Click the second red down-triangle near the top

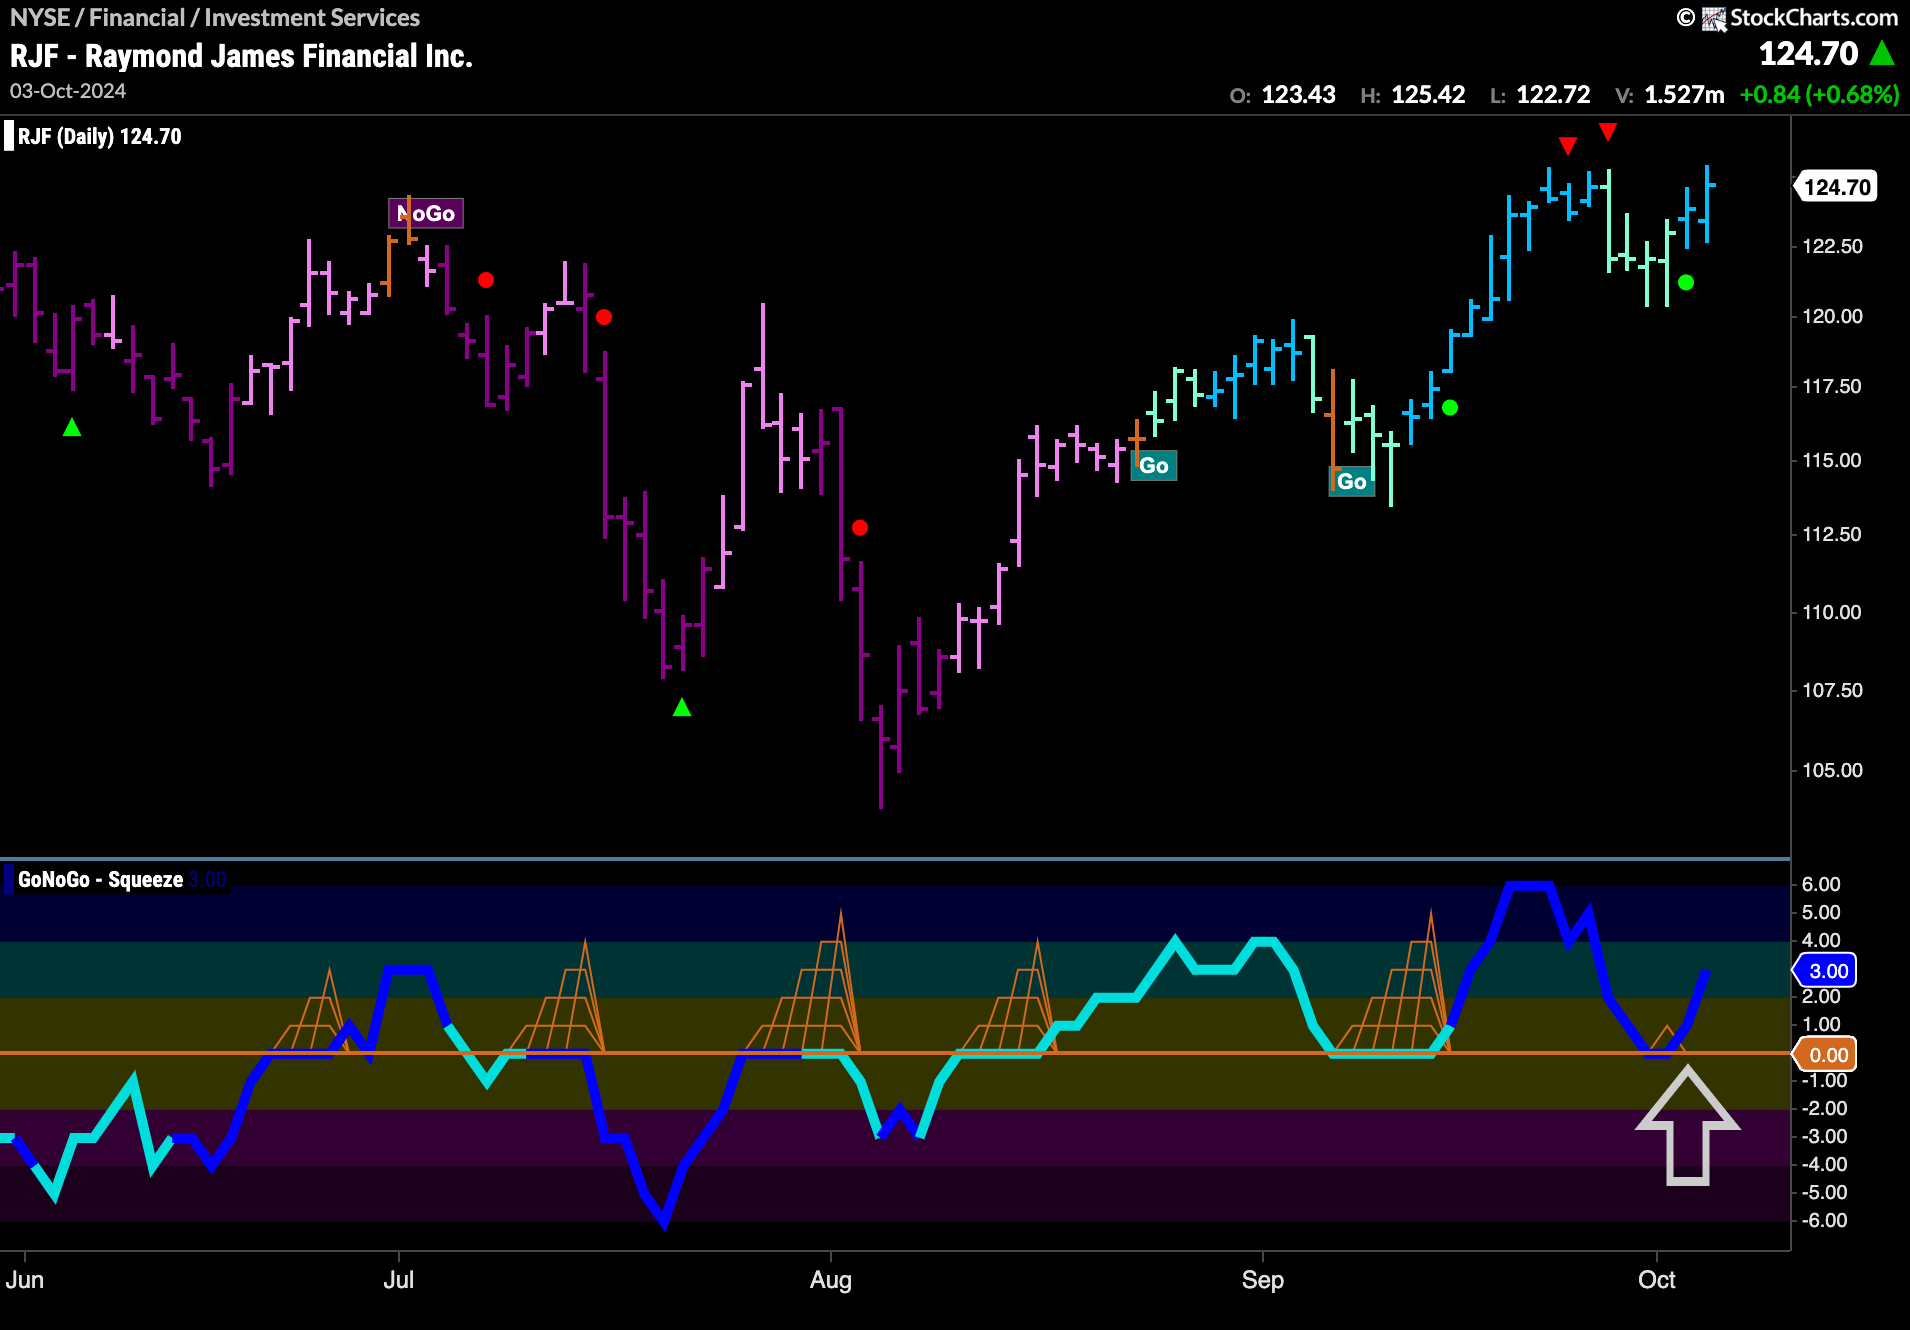1608,131
